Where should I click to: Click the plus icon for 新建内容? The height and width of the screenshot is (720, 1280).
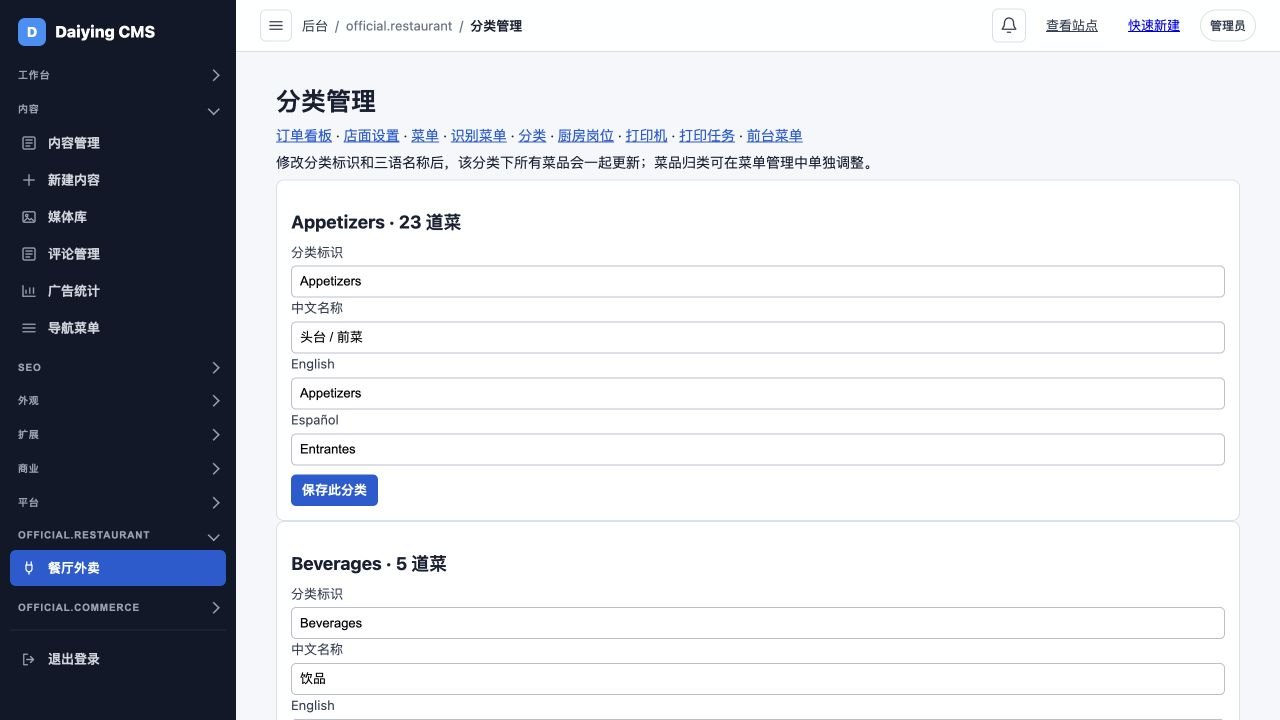click(x=29, y=180)
